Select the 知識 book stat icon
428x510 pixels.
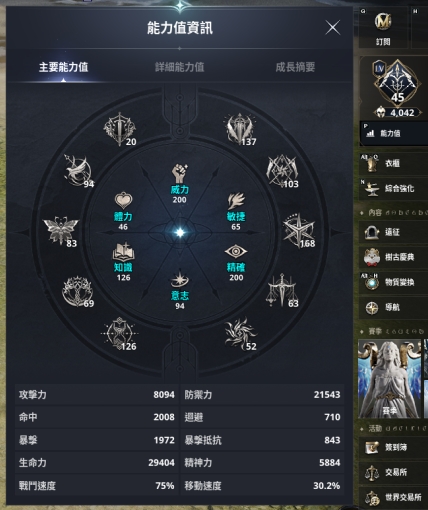pos(123,252)
